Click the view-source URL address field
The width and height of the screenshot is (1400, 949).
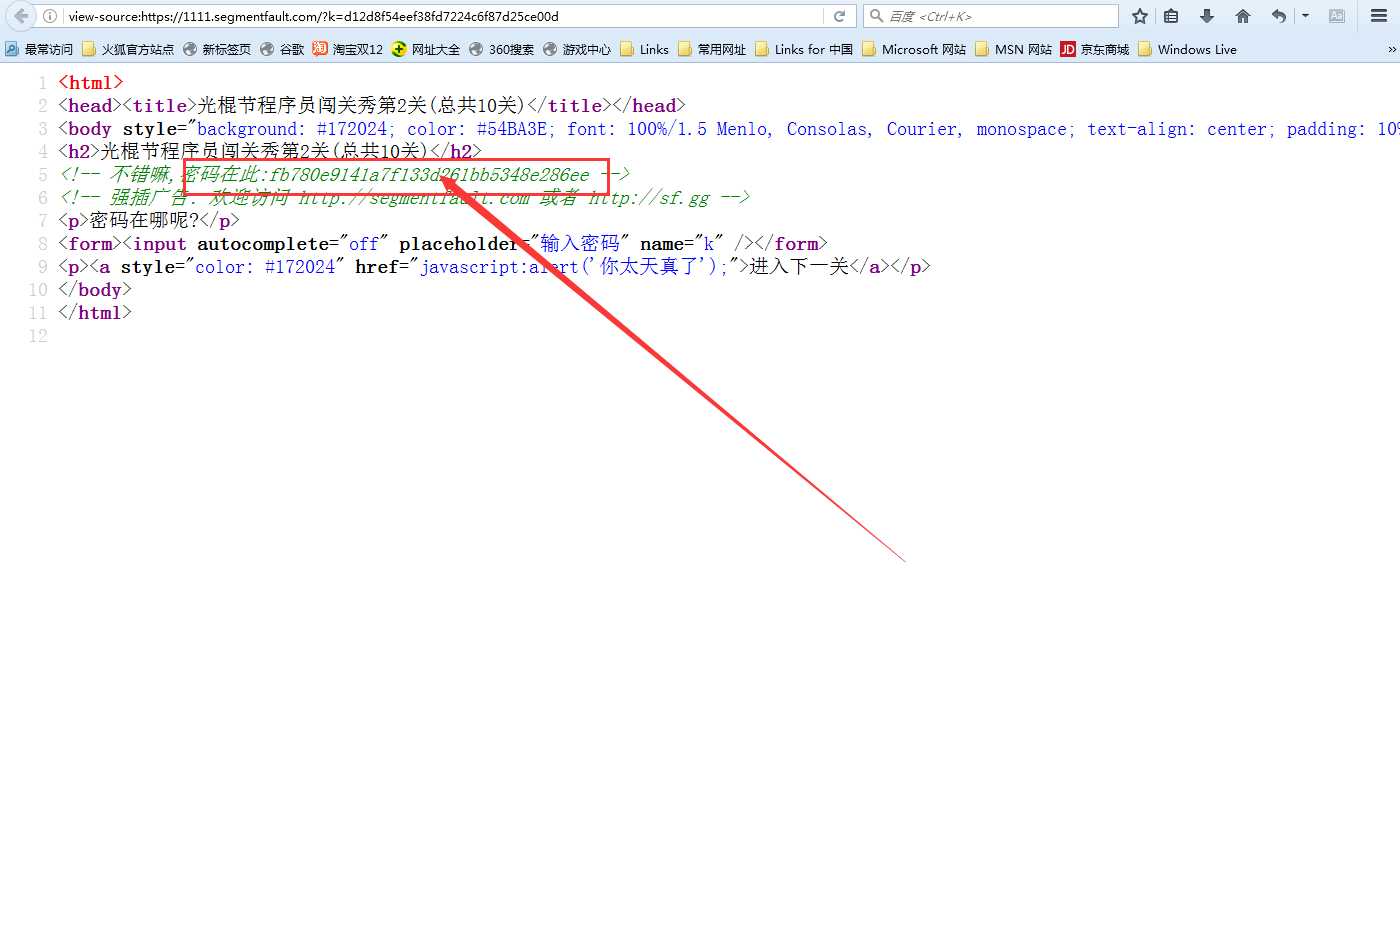pyautogui.click(x=444, y=16)
